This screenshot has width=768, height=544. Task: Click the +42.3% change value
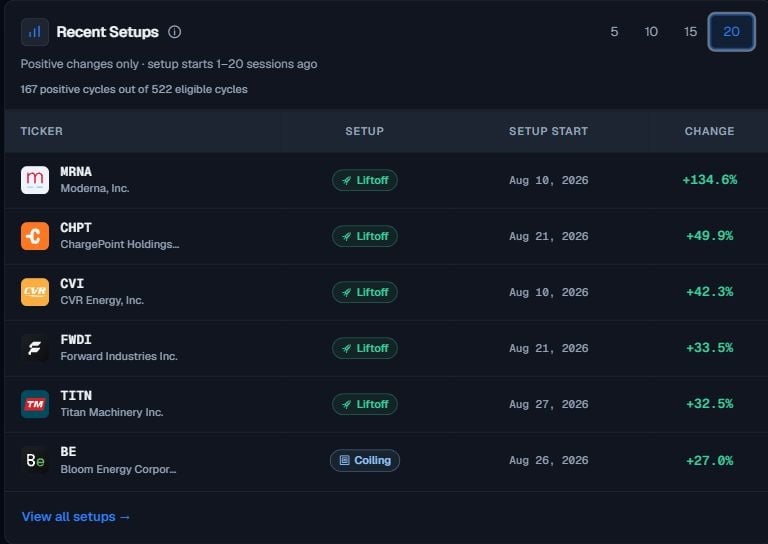click(x=710, y=292)
